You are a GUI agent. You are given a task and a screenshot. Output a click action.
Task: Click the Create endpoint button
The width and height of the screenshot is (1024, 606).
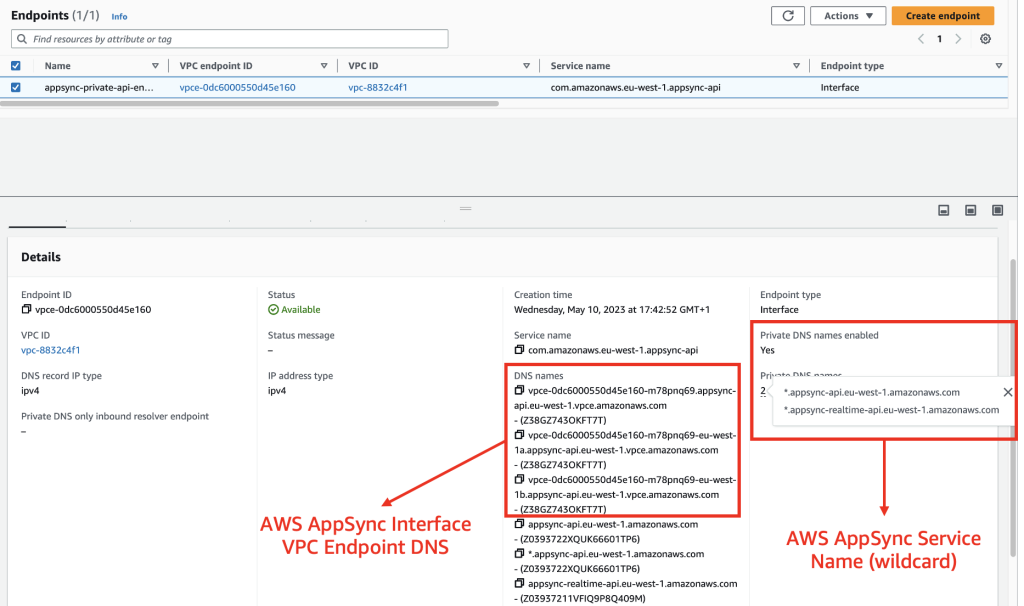click(x=941, y=15)
